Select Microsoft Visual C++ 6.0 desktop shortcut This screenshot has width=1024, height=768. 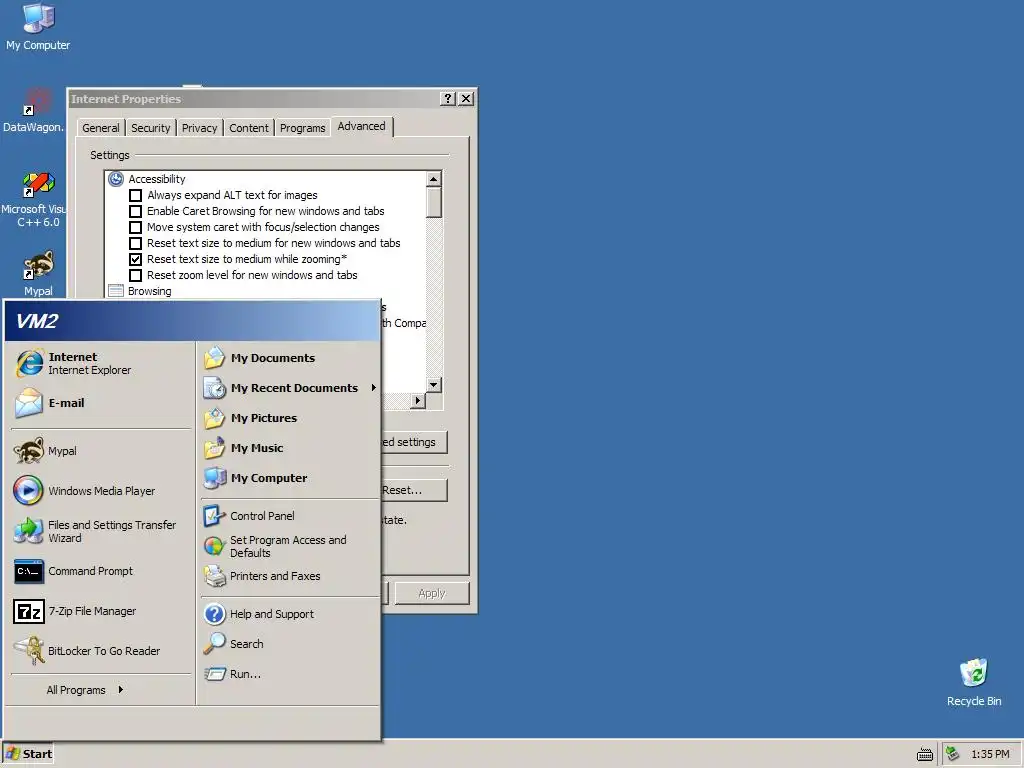coord(36,200)
